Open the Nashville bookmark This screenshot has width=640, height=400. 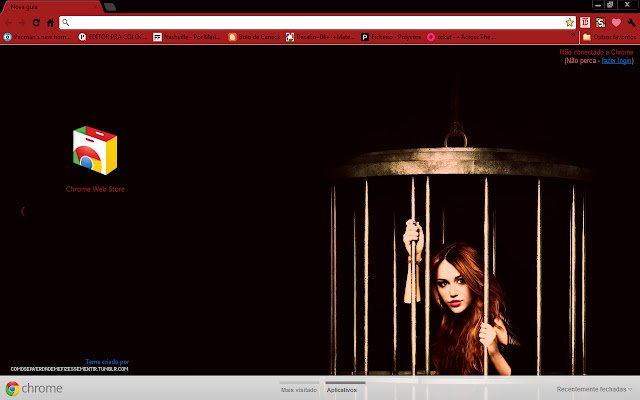(x=187, y=37)
